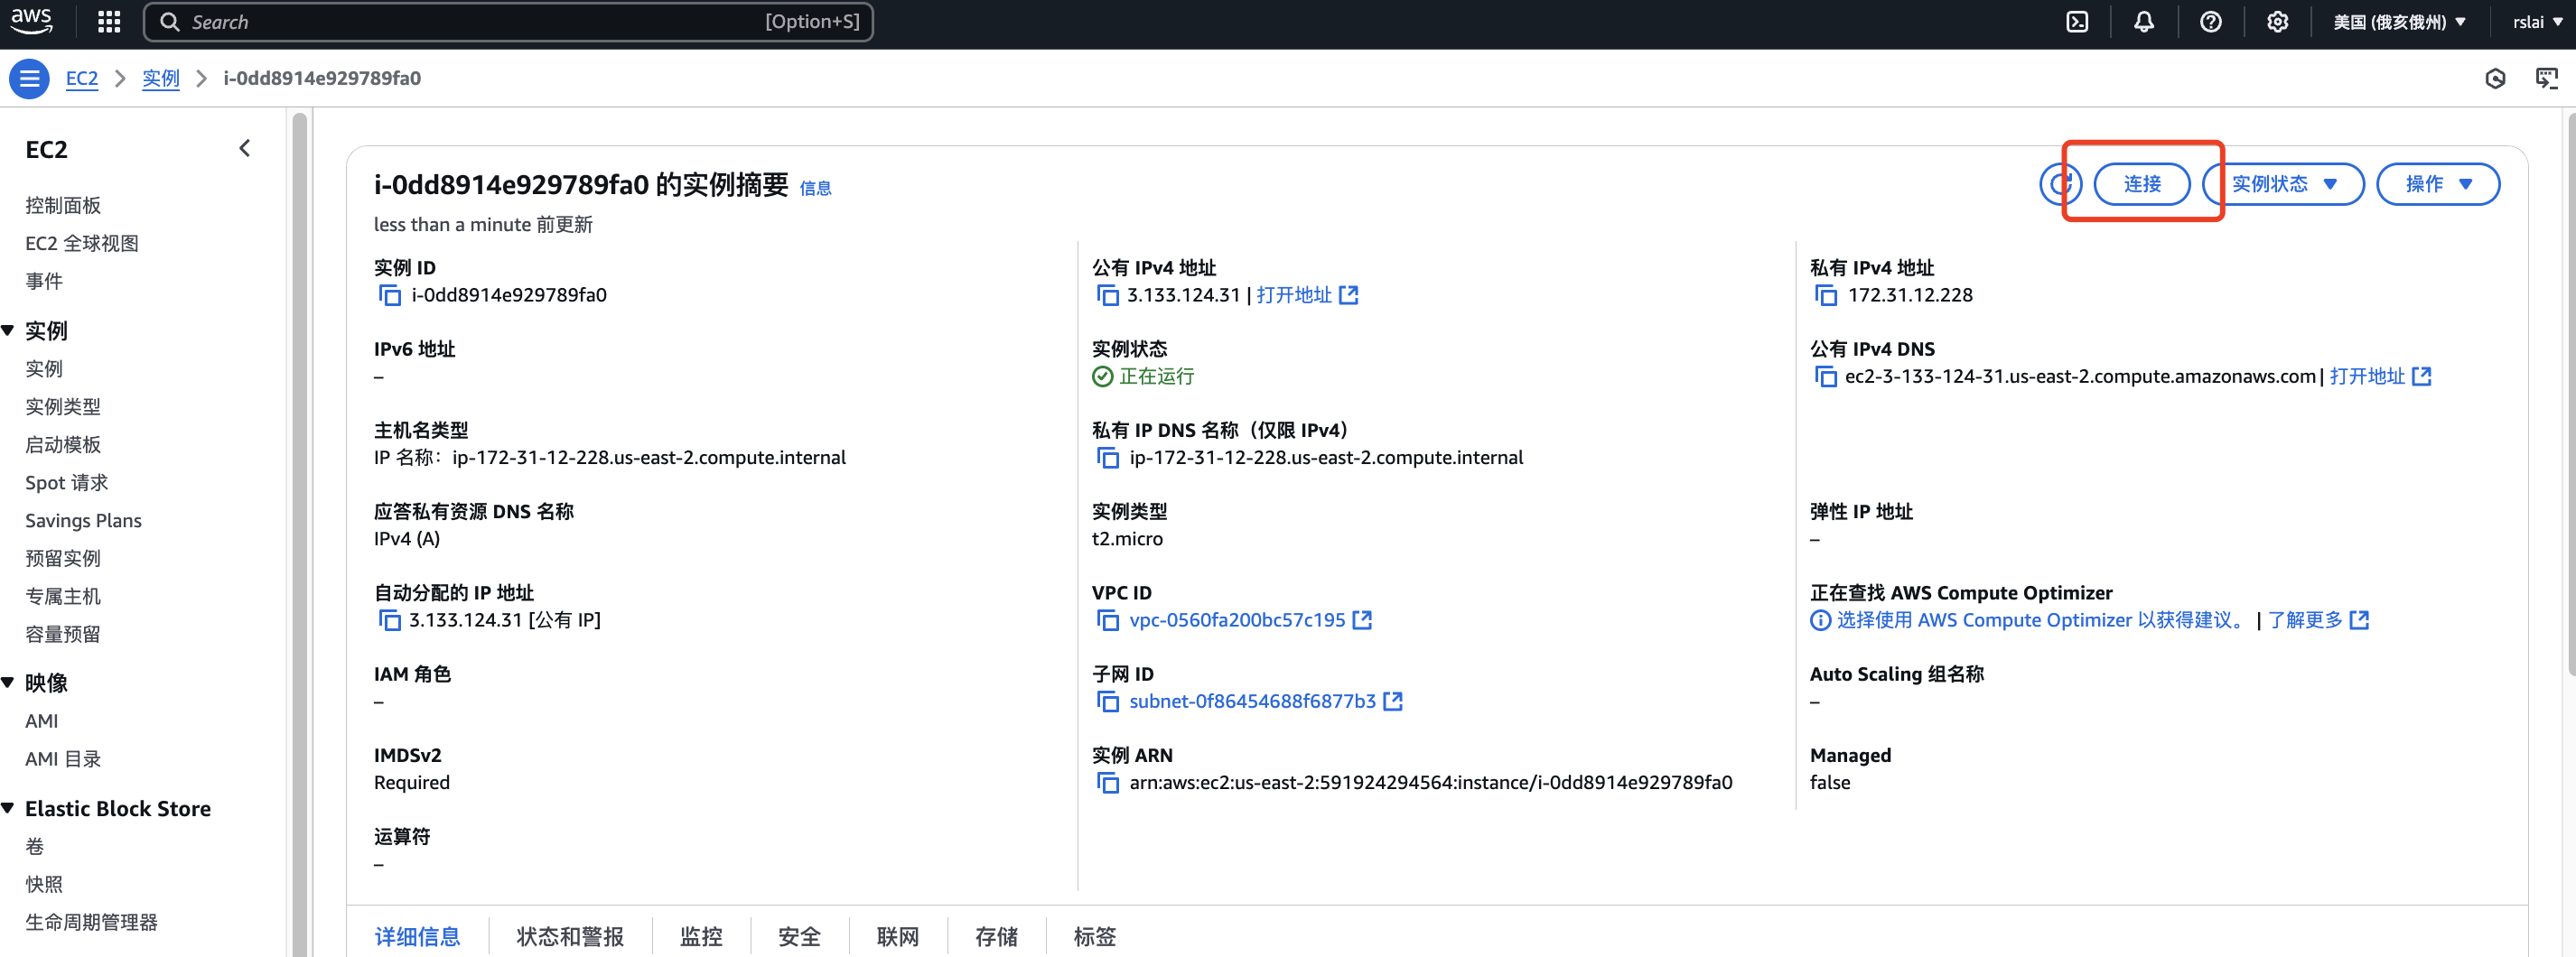Click the t2.micro instance type value
The width and height of the screenshot is (2576, 957).
pyautogui.click(x=1127, y=538)
